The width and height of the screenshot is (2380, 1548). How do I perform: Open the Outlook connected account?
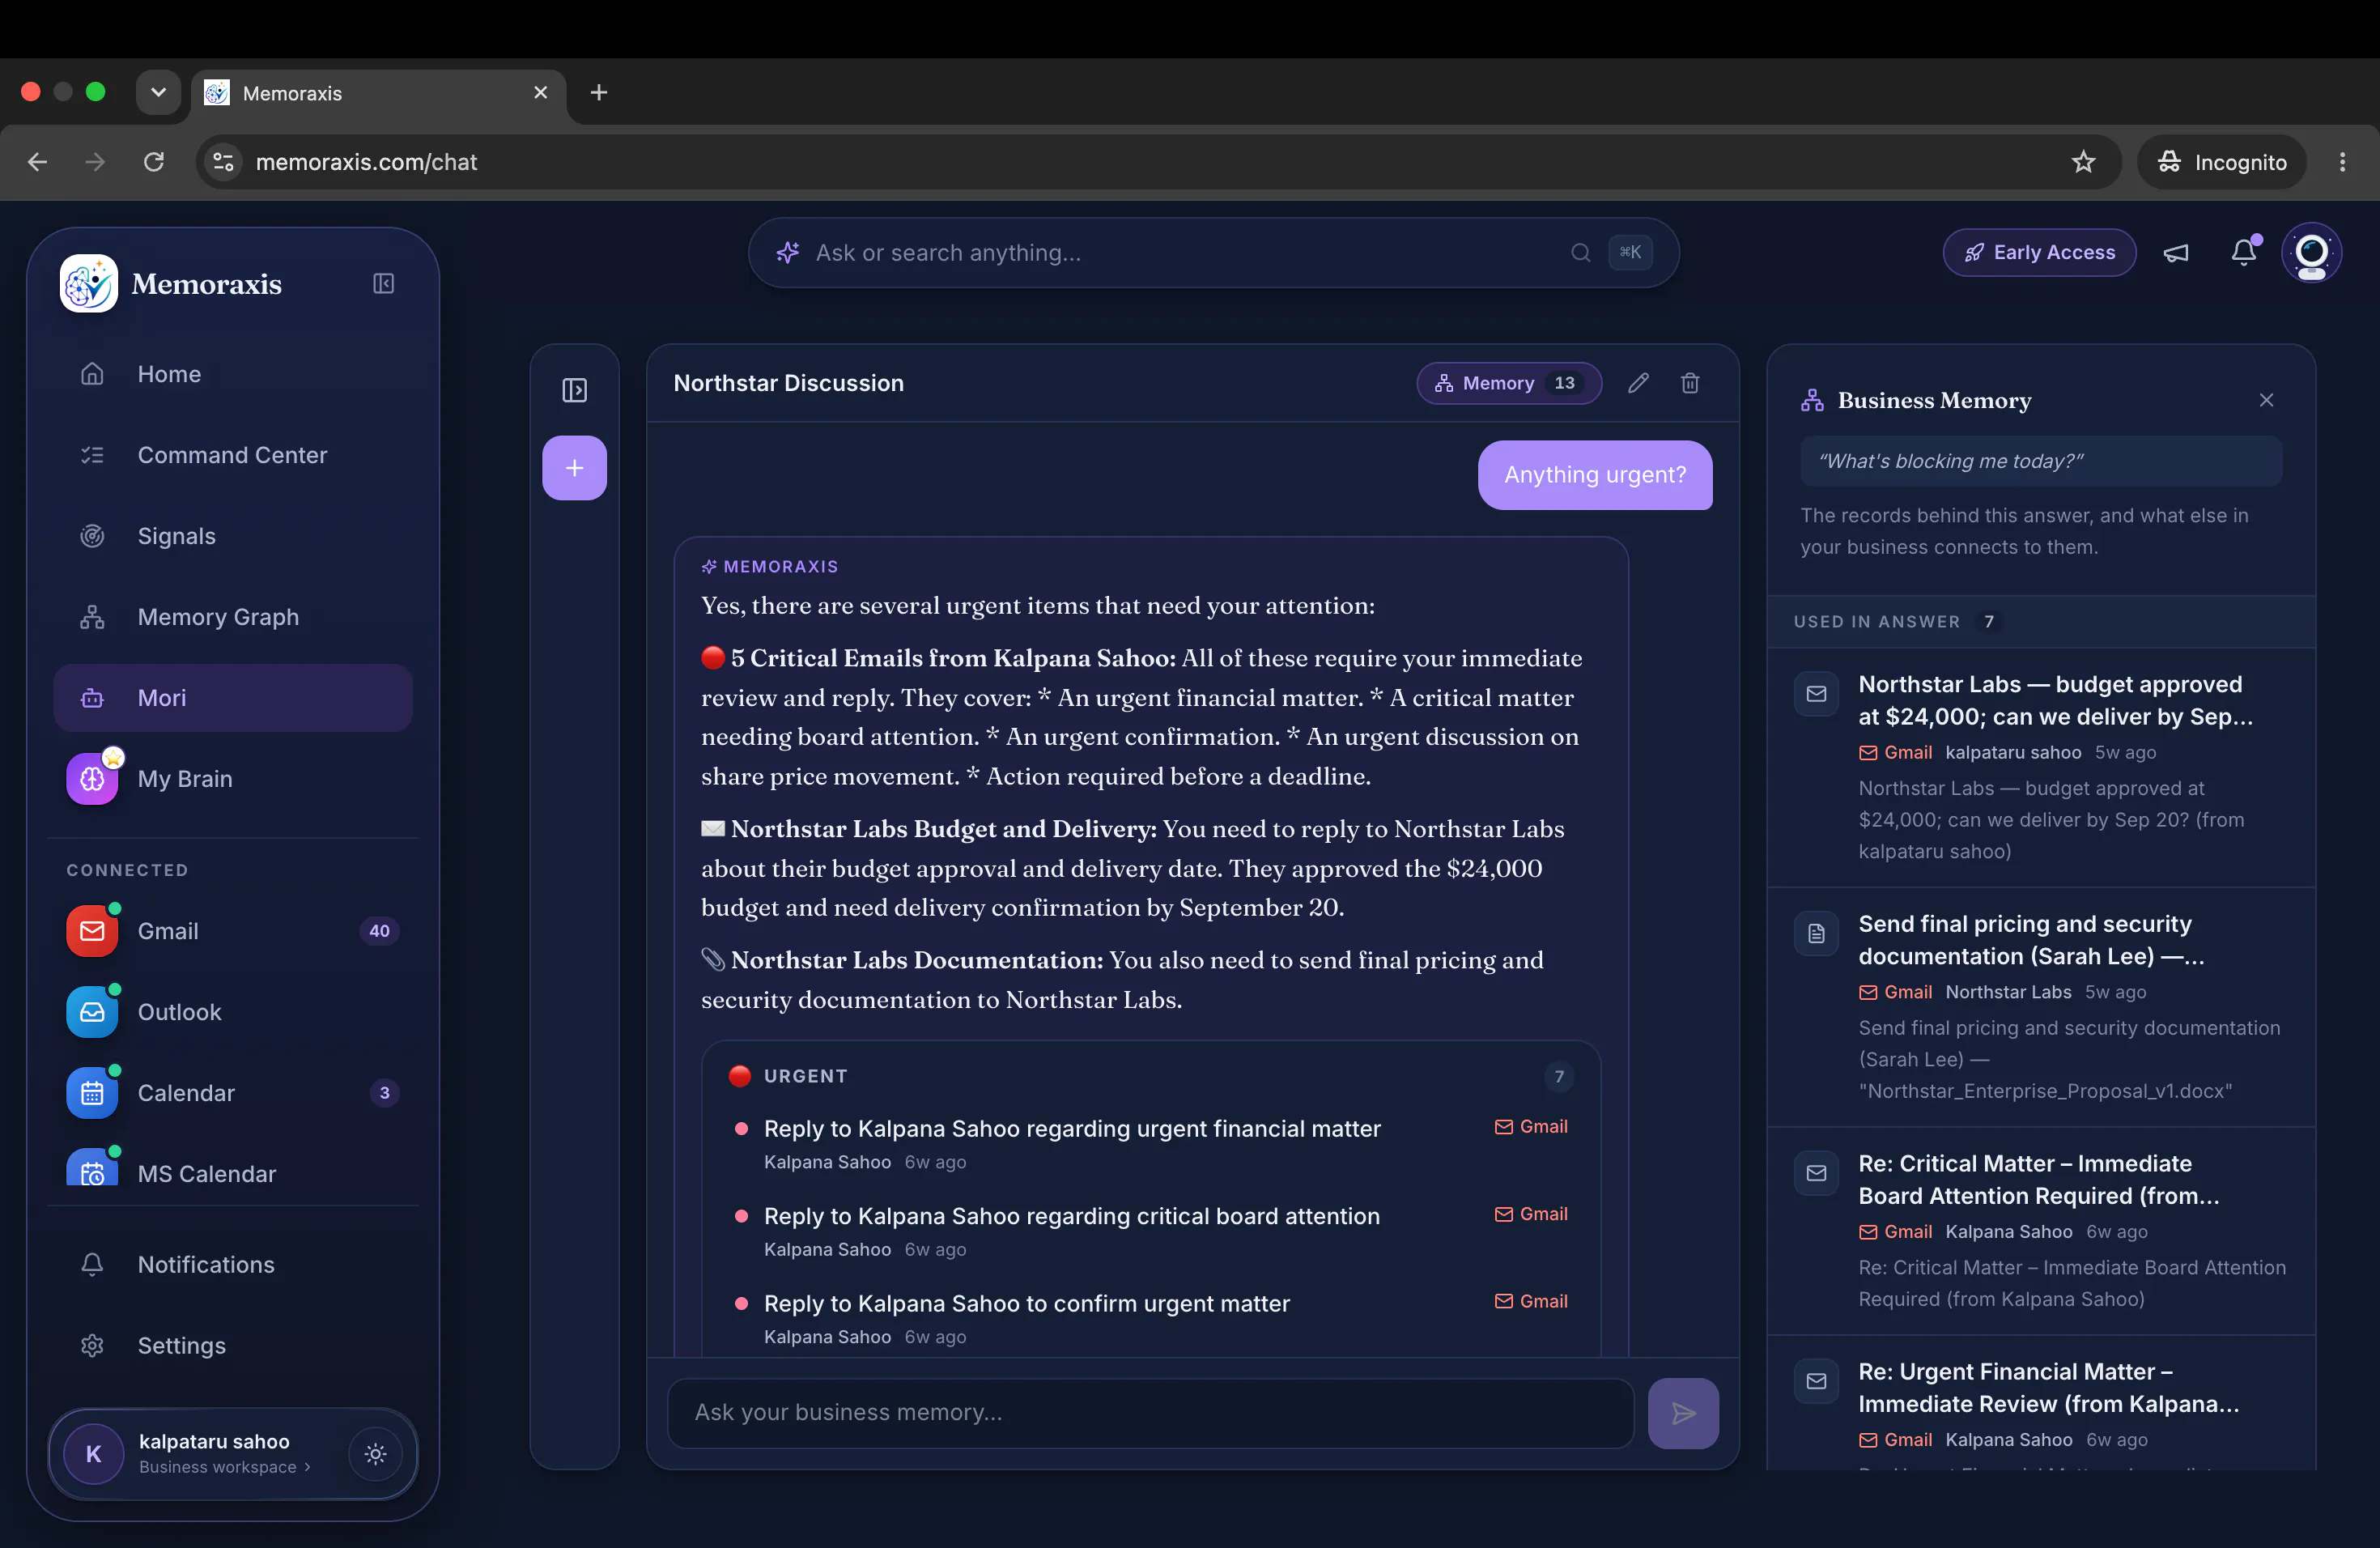233,1012
